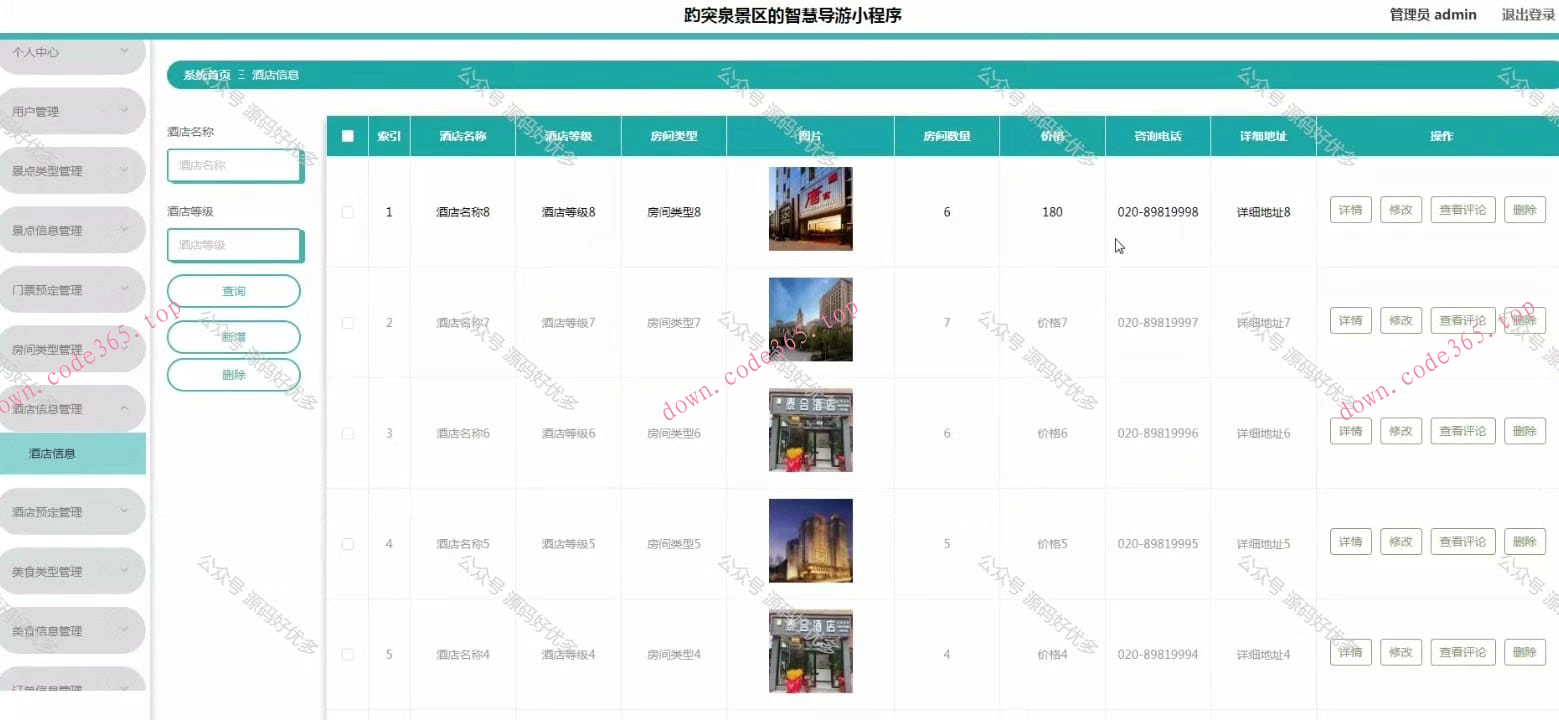Expand the 门票预定管理 sidebar section
This screenshot has height=720, width=1559.
(x=70, y=289)
